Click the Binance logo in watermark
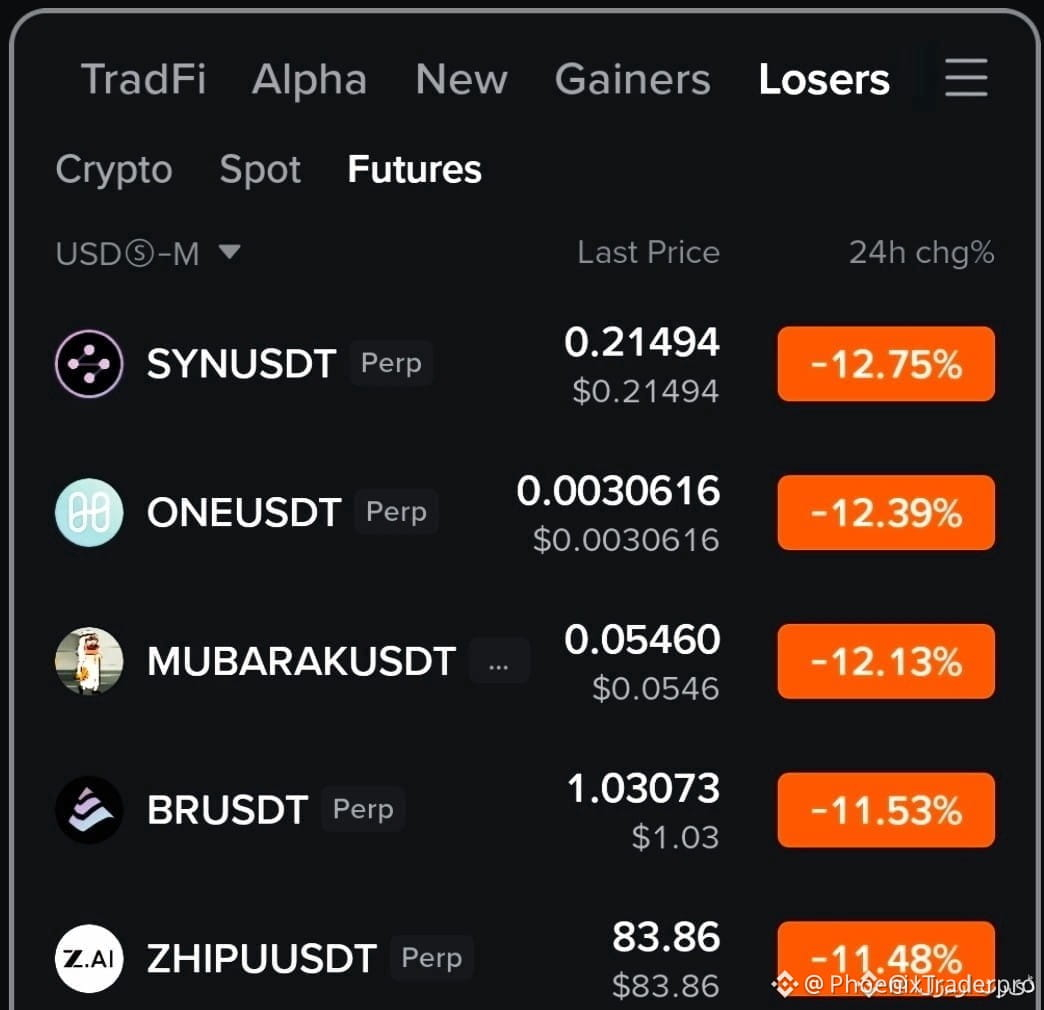 [785, 983]
